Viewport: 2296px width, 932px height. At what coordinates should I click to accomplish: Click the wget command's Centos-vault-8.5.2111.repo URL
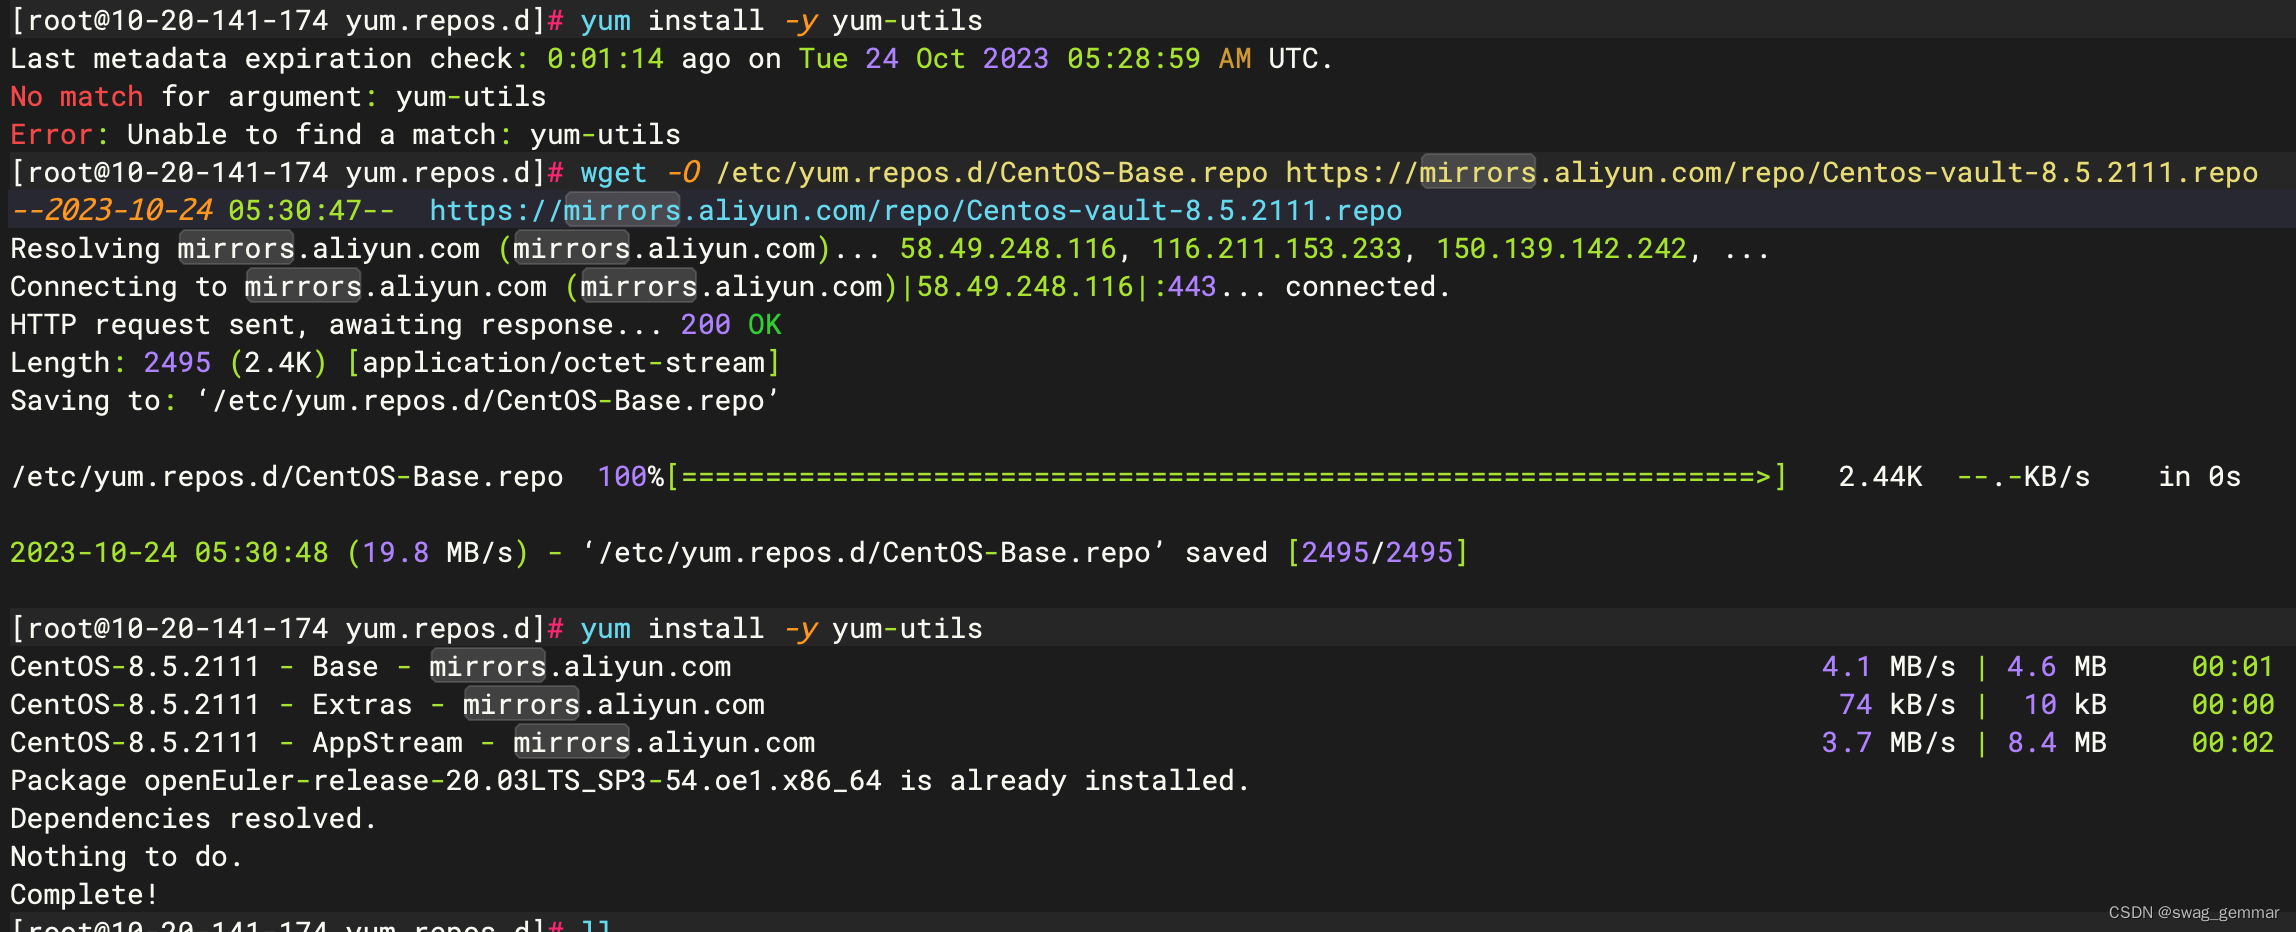point(1771,172)
